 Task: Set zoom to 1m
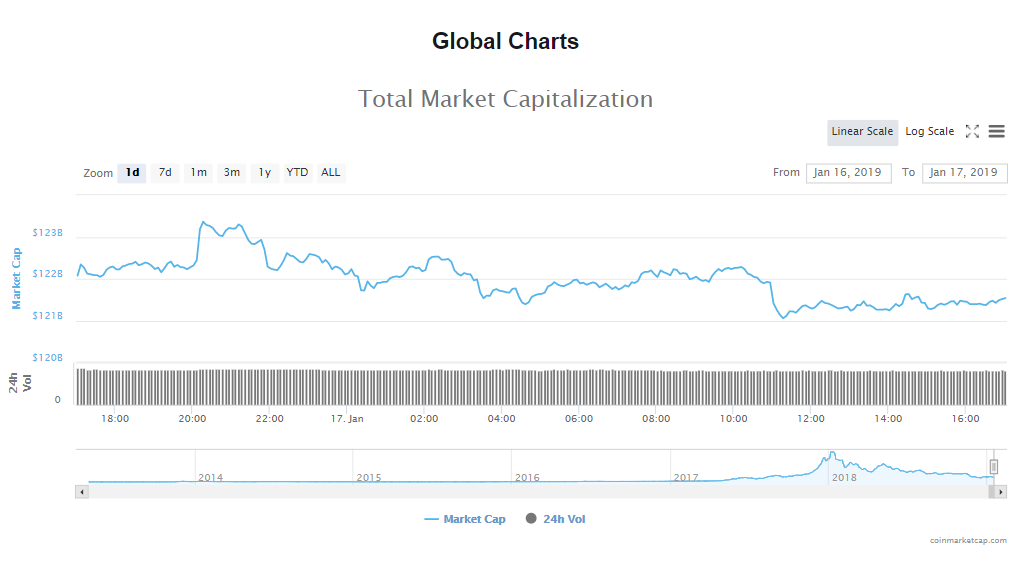(x=199, y=173)
